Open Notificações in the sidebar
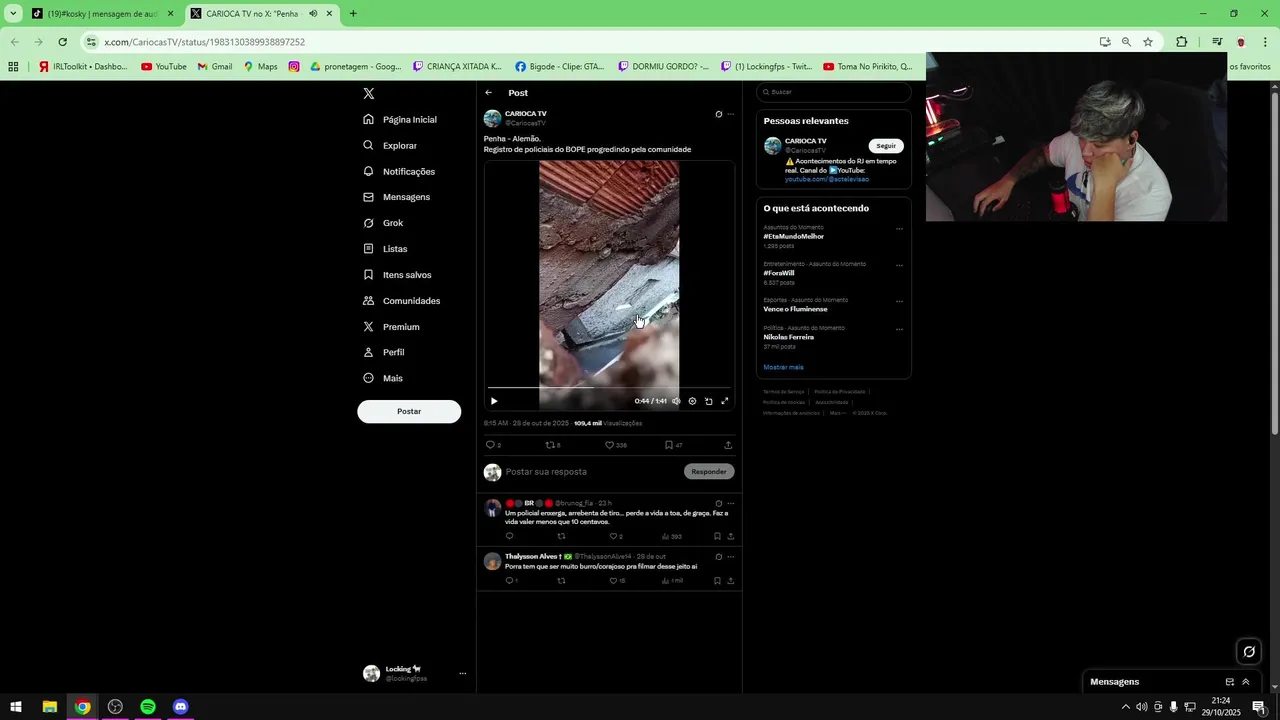Image resolution: width=1280 pixels, height=720 pixels. (399, 171)
